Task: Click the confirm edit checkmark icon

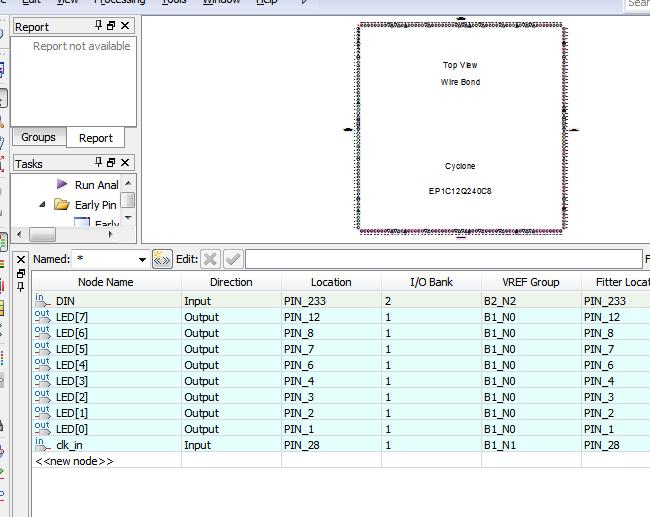Action: tap(233, 259)
